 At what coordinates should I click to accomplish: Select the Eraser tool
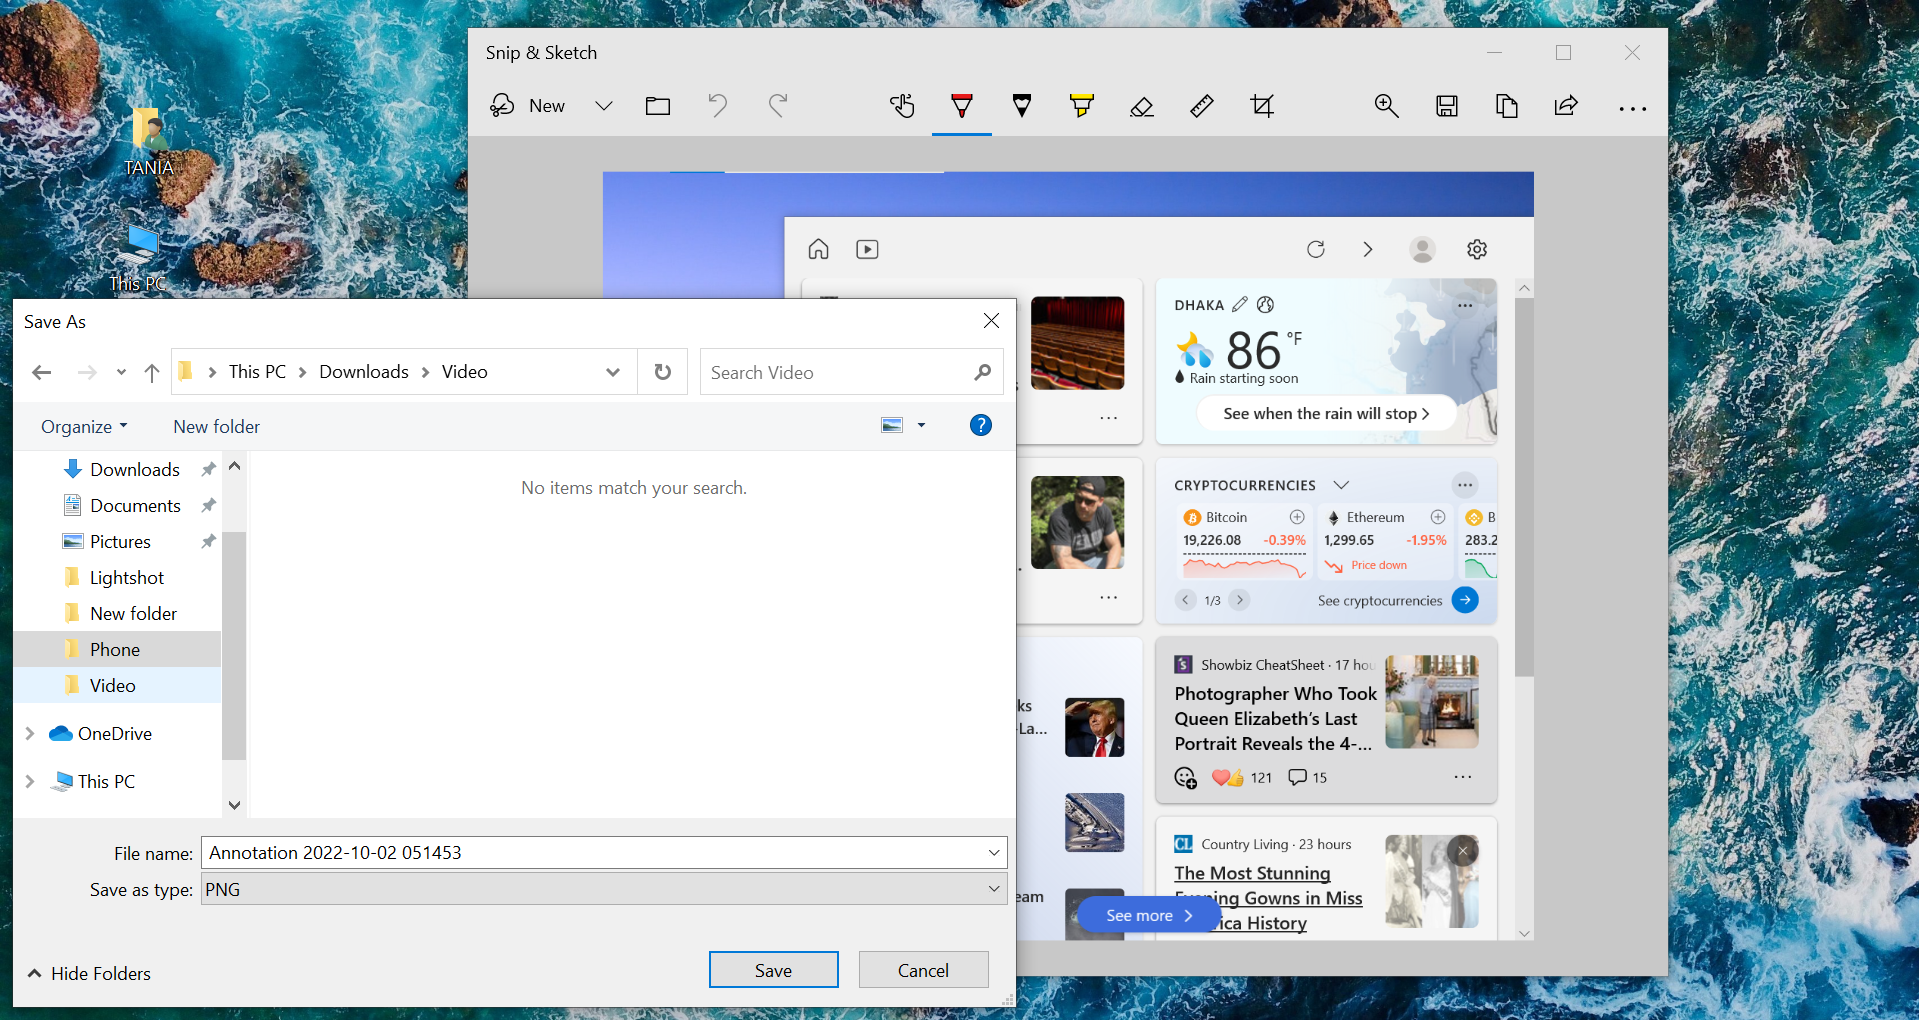click(x=1142, y=106)
